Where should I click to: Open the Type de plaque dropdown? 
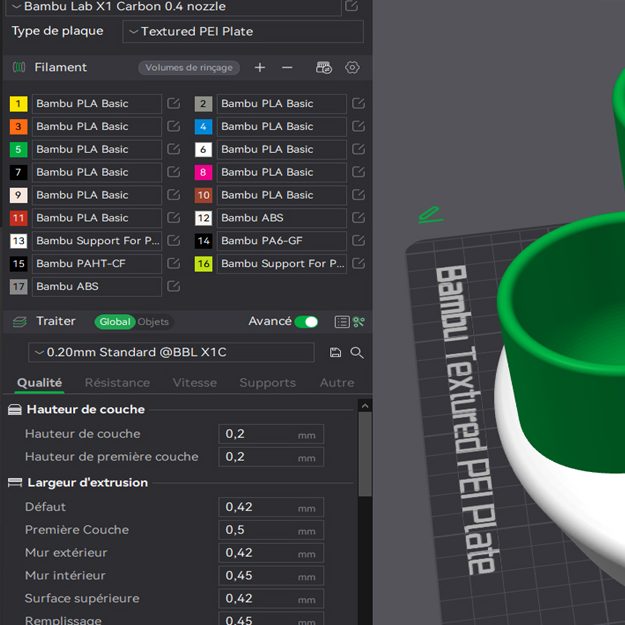coord(243,31)
